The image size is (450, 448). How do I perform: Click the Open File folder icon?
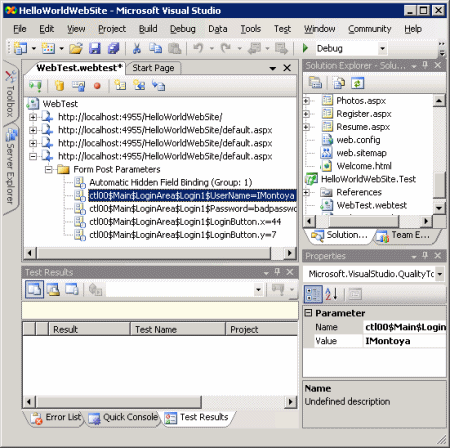pos(76,49)
